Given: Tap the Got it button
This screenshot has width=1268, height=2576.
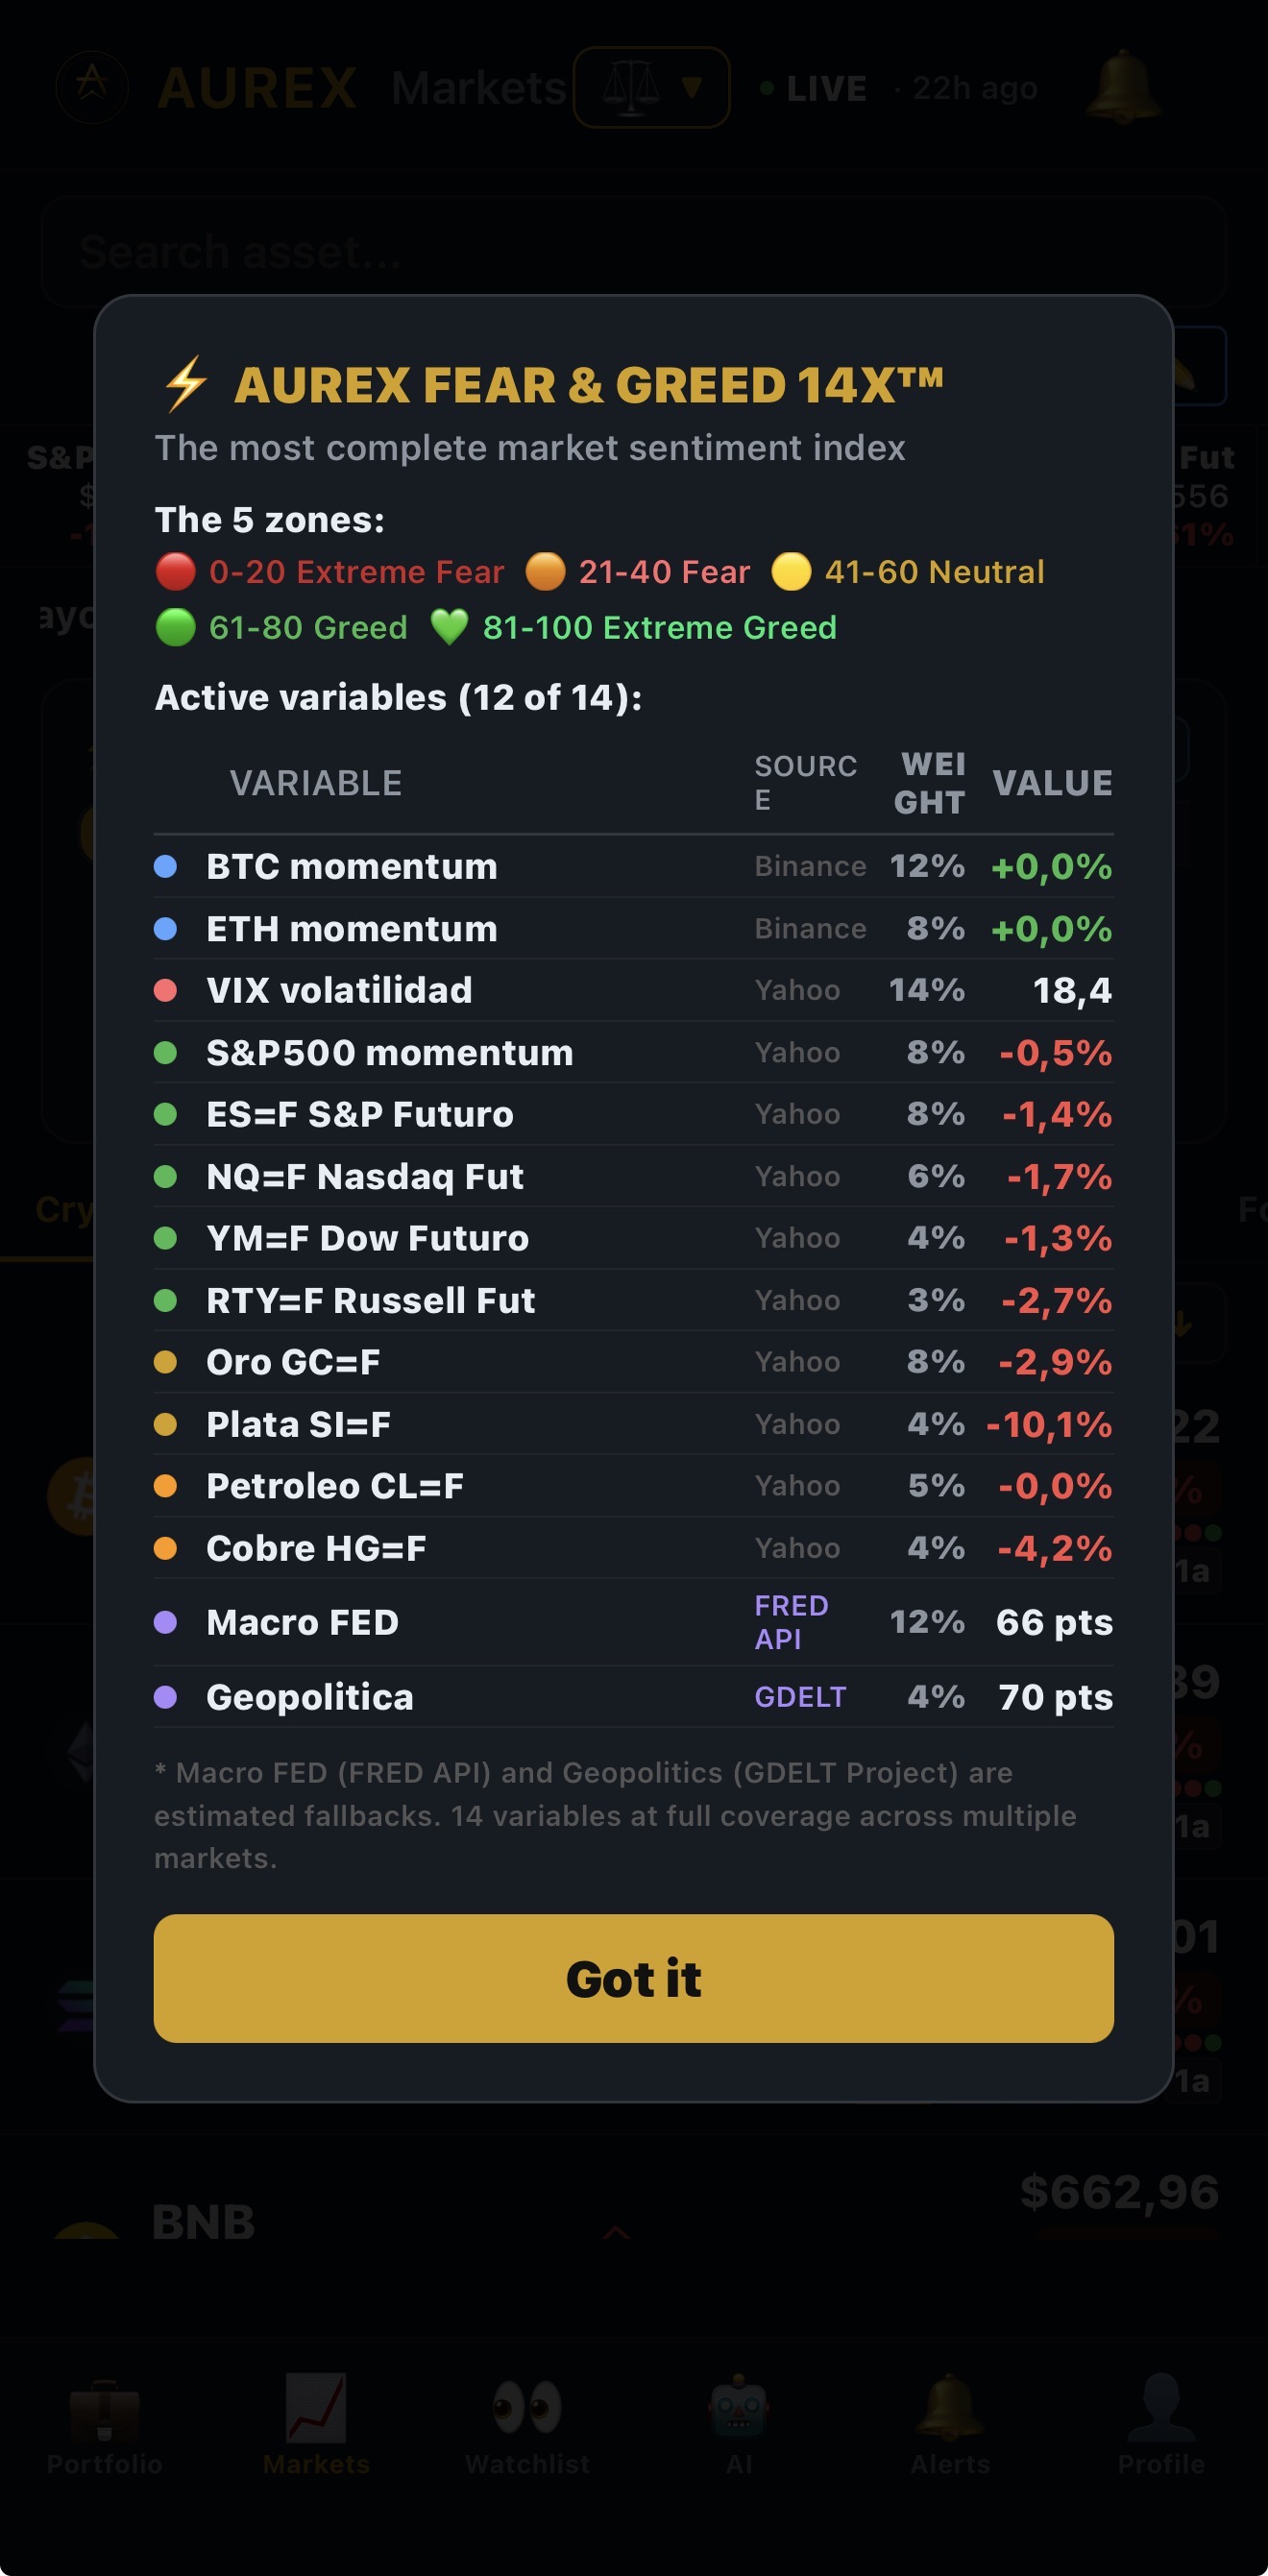Looking at the screenshot, I should click(633, 1978).
